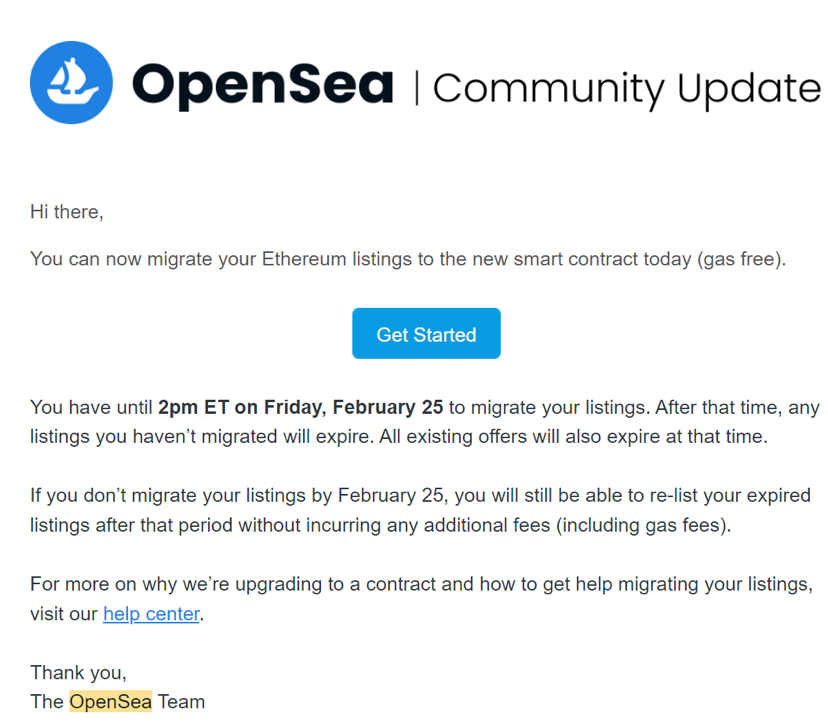Click the 'If you don't migrate your listings' line

(420, 496)
